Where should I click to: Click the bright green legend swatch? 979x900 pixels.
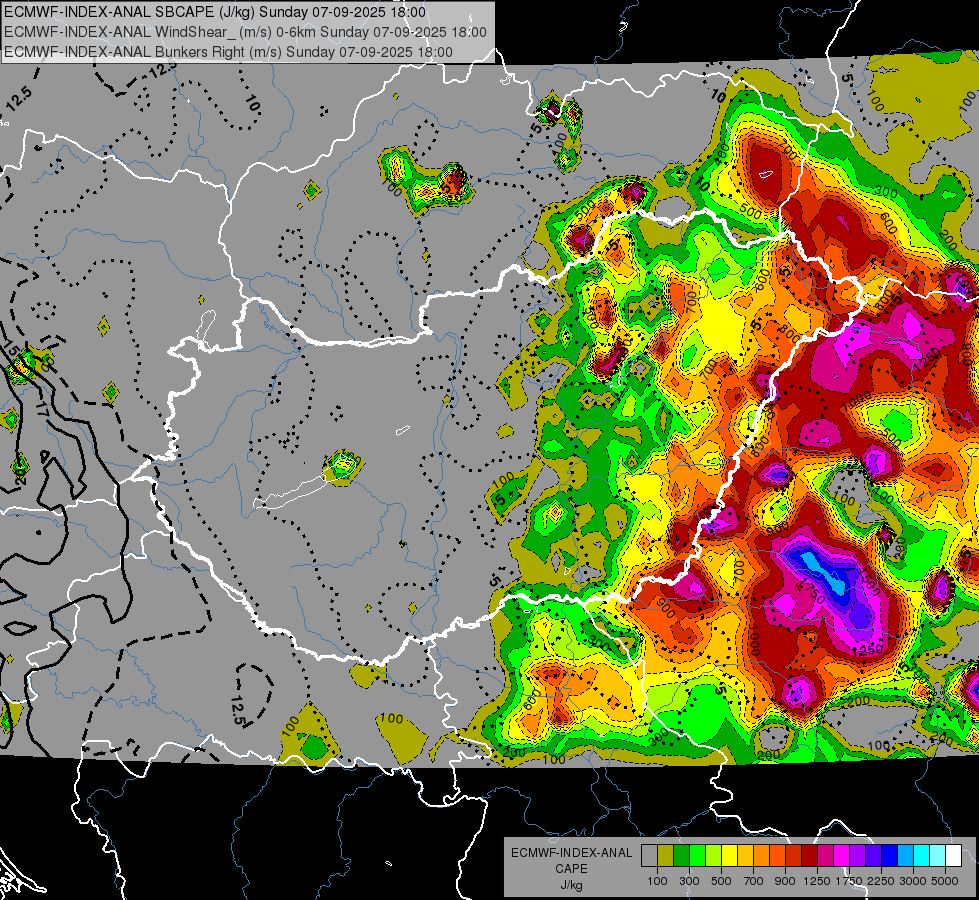[697, 856]
